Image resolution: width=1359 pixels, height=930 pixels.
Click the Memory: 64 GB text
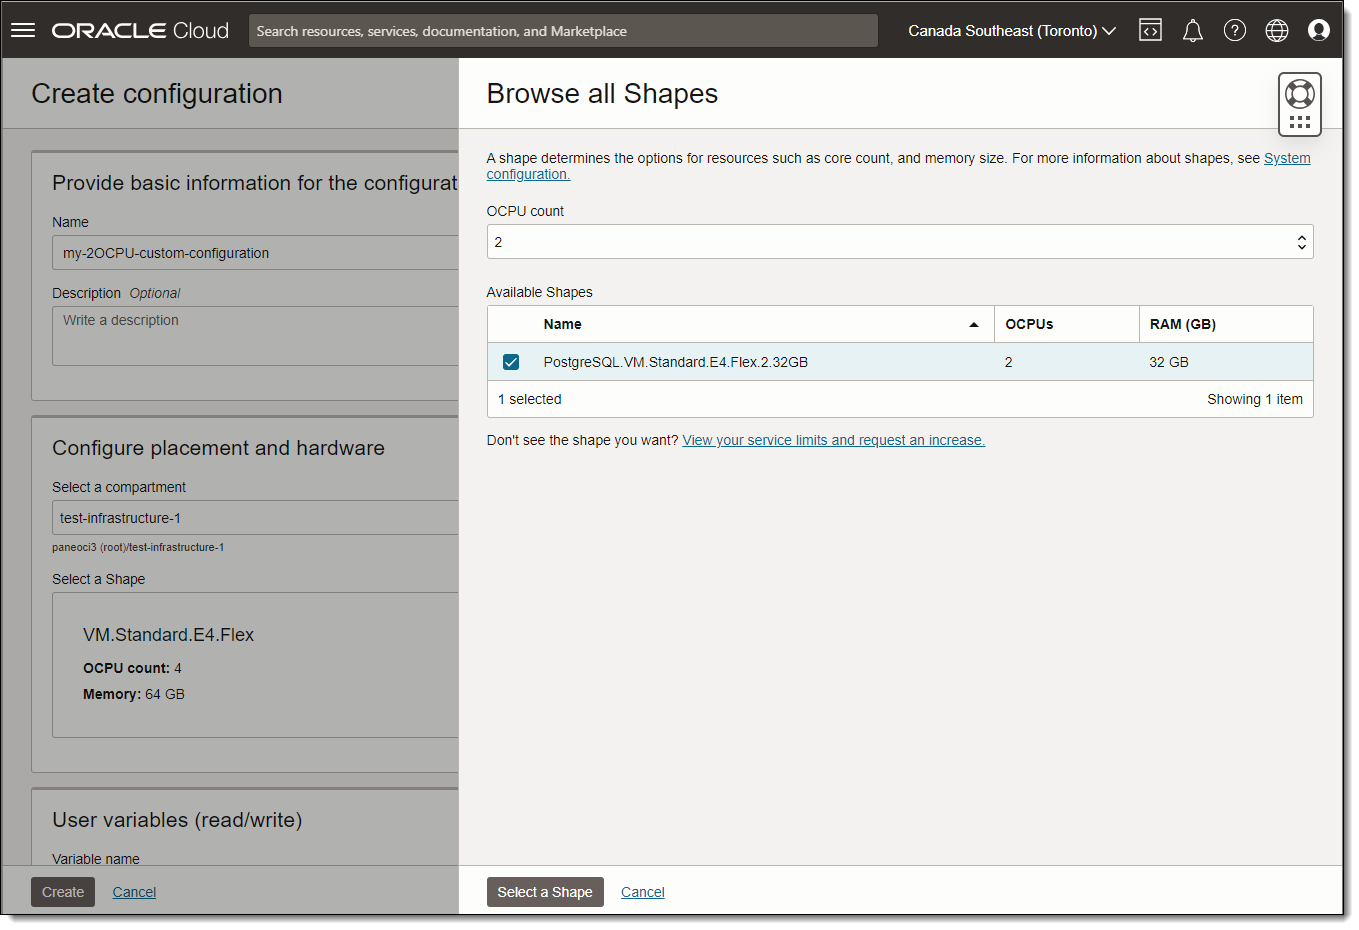coord(134,694)
